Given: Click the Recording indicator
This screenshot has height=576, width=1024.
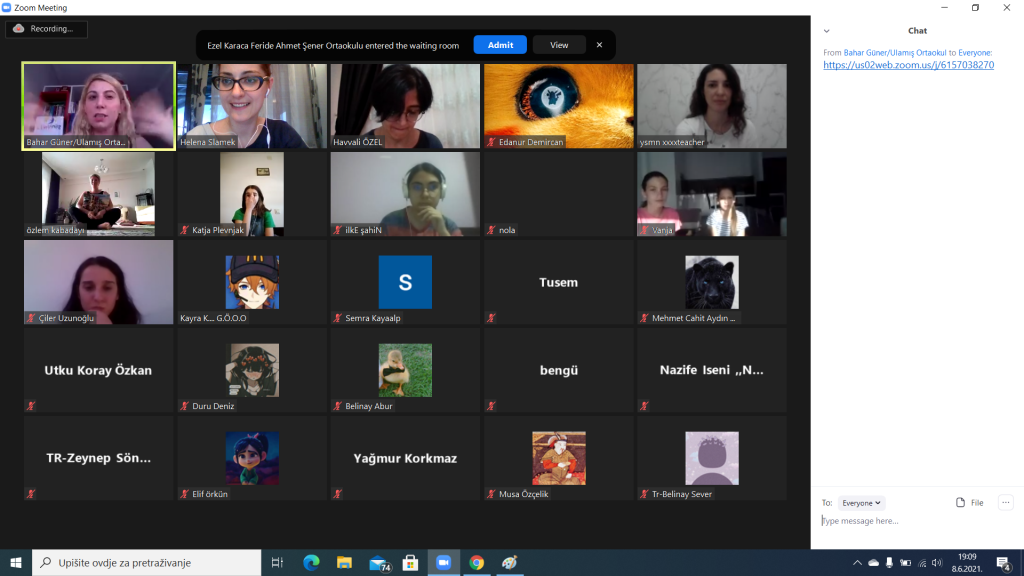Looking at the screenshot, I should (x=46, y=29).
